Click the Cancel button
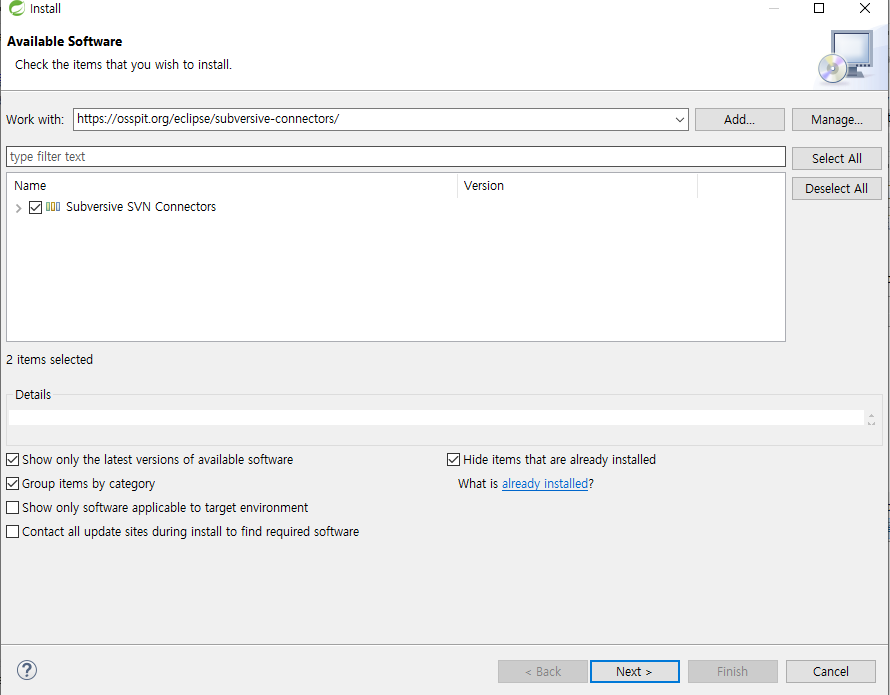Viewport: 890px width, 695px height. 830,671
